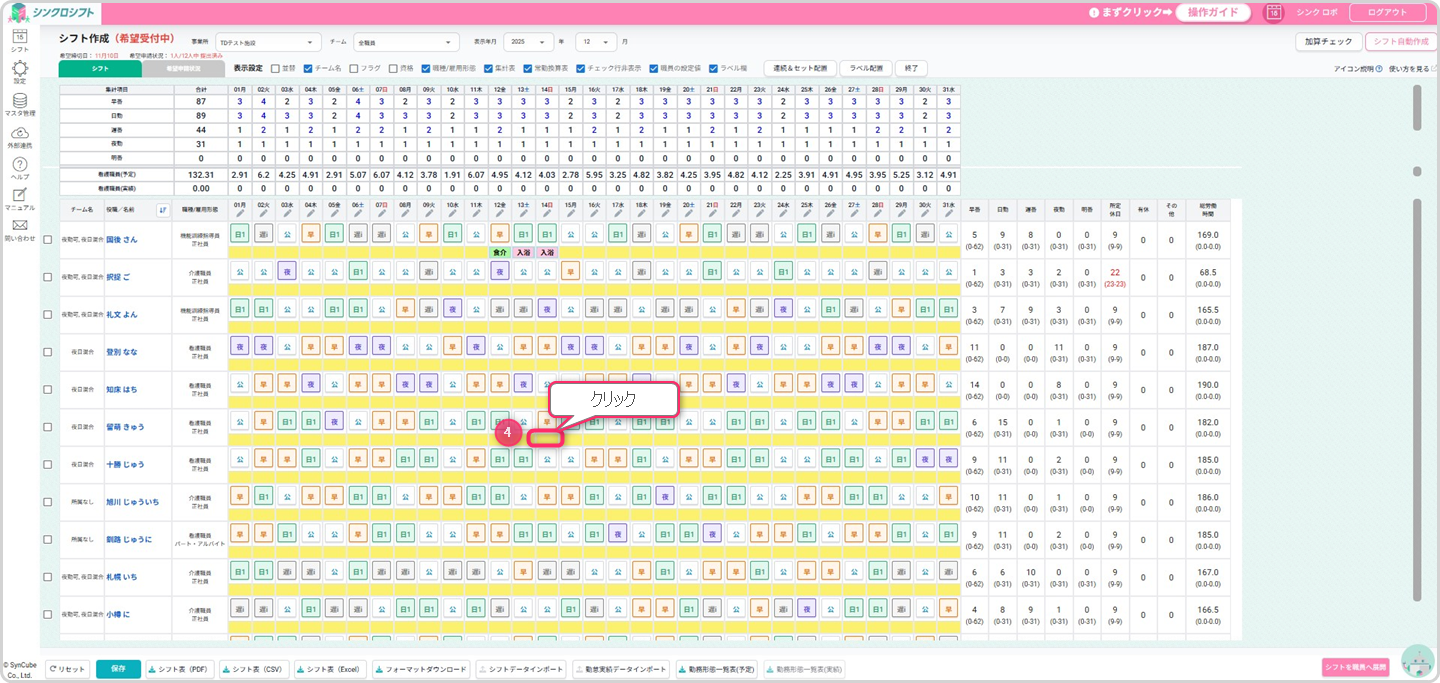Click the 外部連携 cloud icon

coord(19,133)
